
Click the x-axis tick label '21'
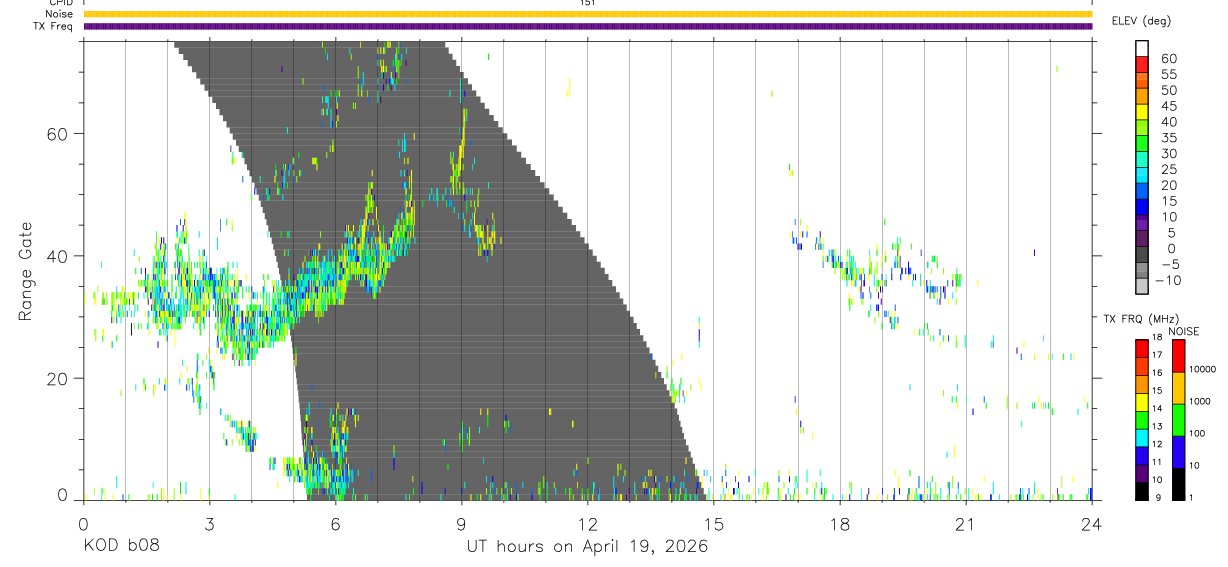pos(966,523)
